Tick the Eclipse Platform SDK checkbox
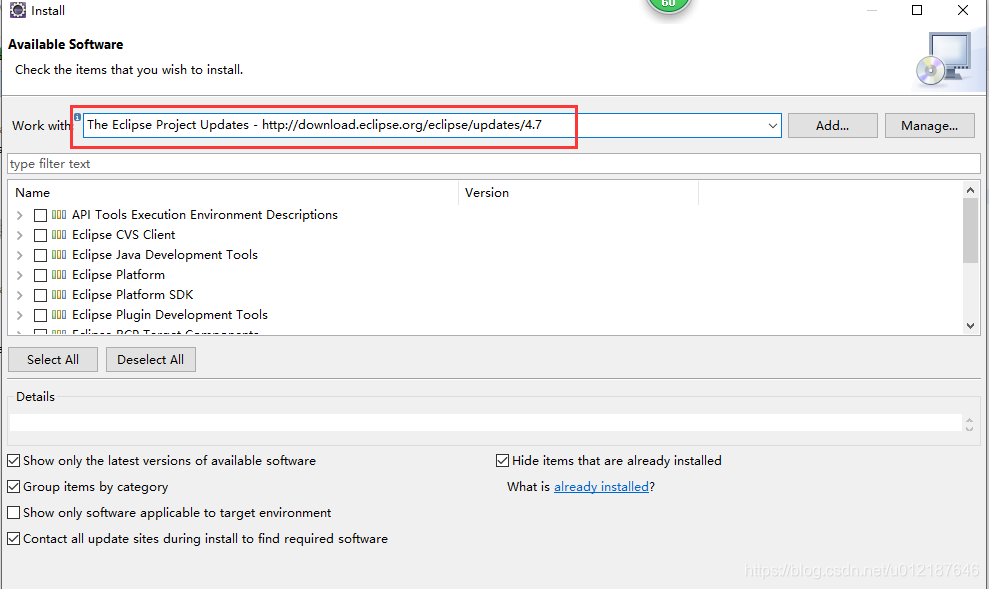Viewport: 989px width, 589px height. click(40, 295)
